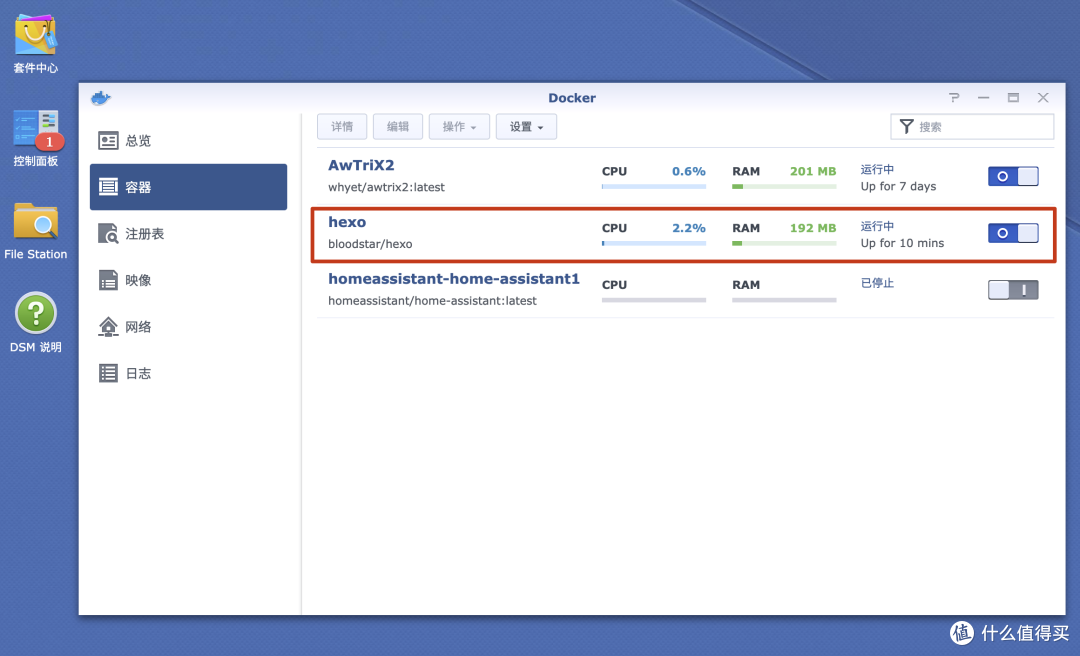Viewport: 1080px width, 656px height.
Task: Click the Docker whale icon in title bar
Action: click(x=100, y=98)
